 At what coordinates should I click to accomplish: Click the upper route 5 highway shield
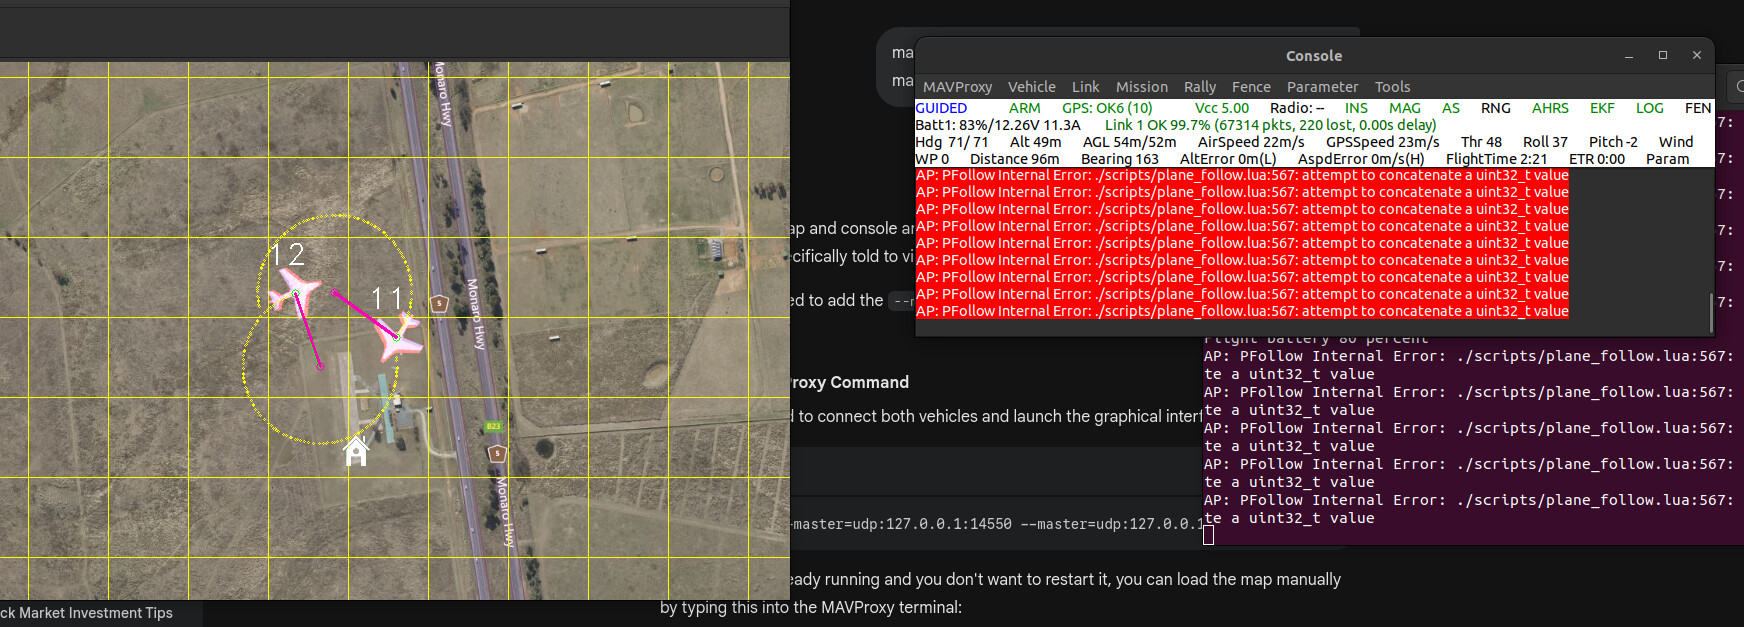(439, 303)
